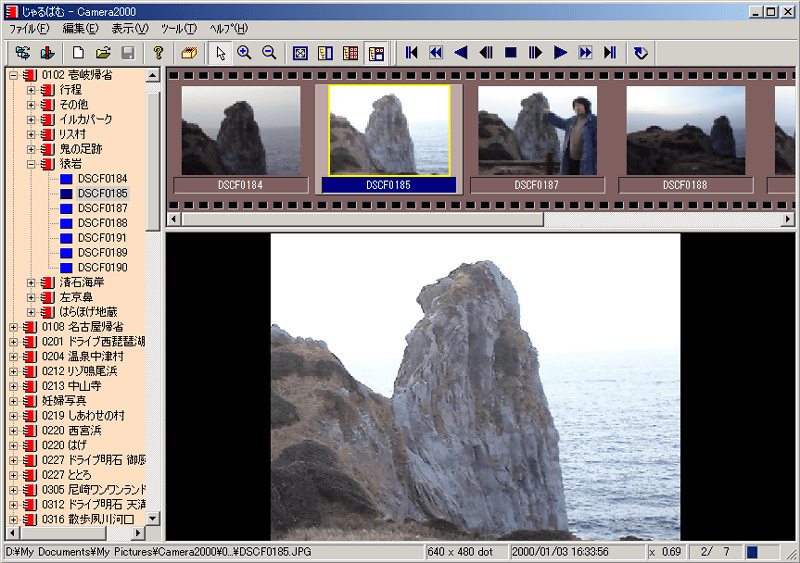Viewport: 800px width, 563px height.
Task: Click the DSCF0187 filmstrip caption label
Action: (x=537, y=185)
